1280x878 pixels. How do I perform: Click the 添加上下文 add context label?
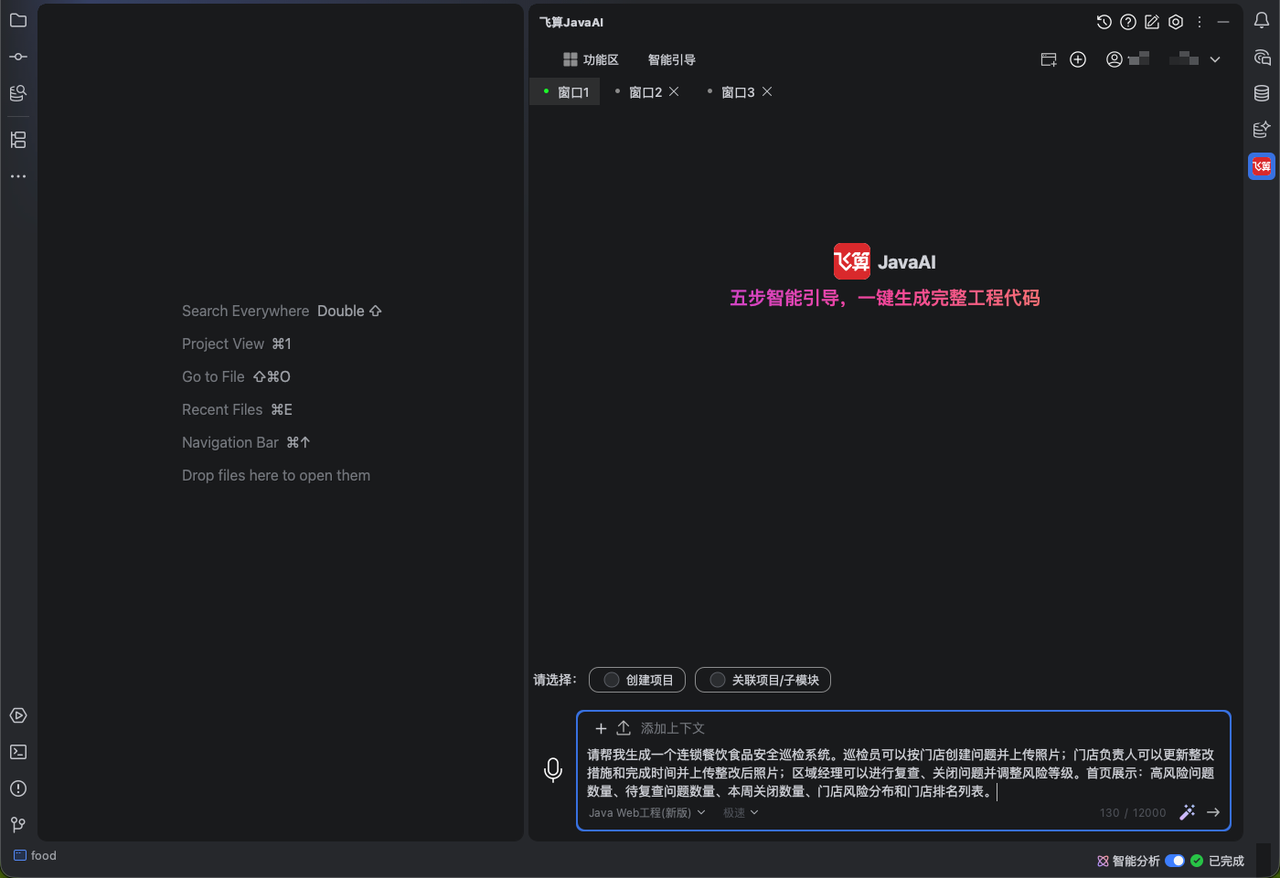pyautogui.click(x=673, y=728)
